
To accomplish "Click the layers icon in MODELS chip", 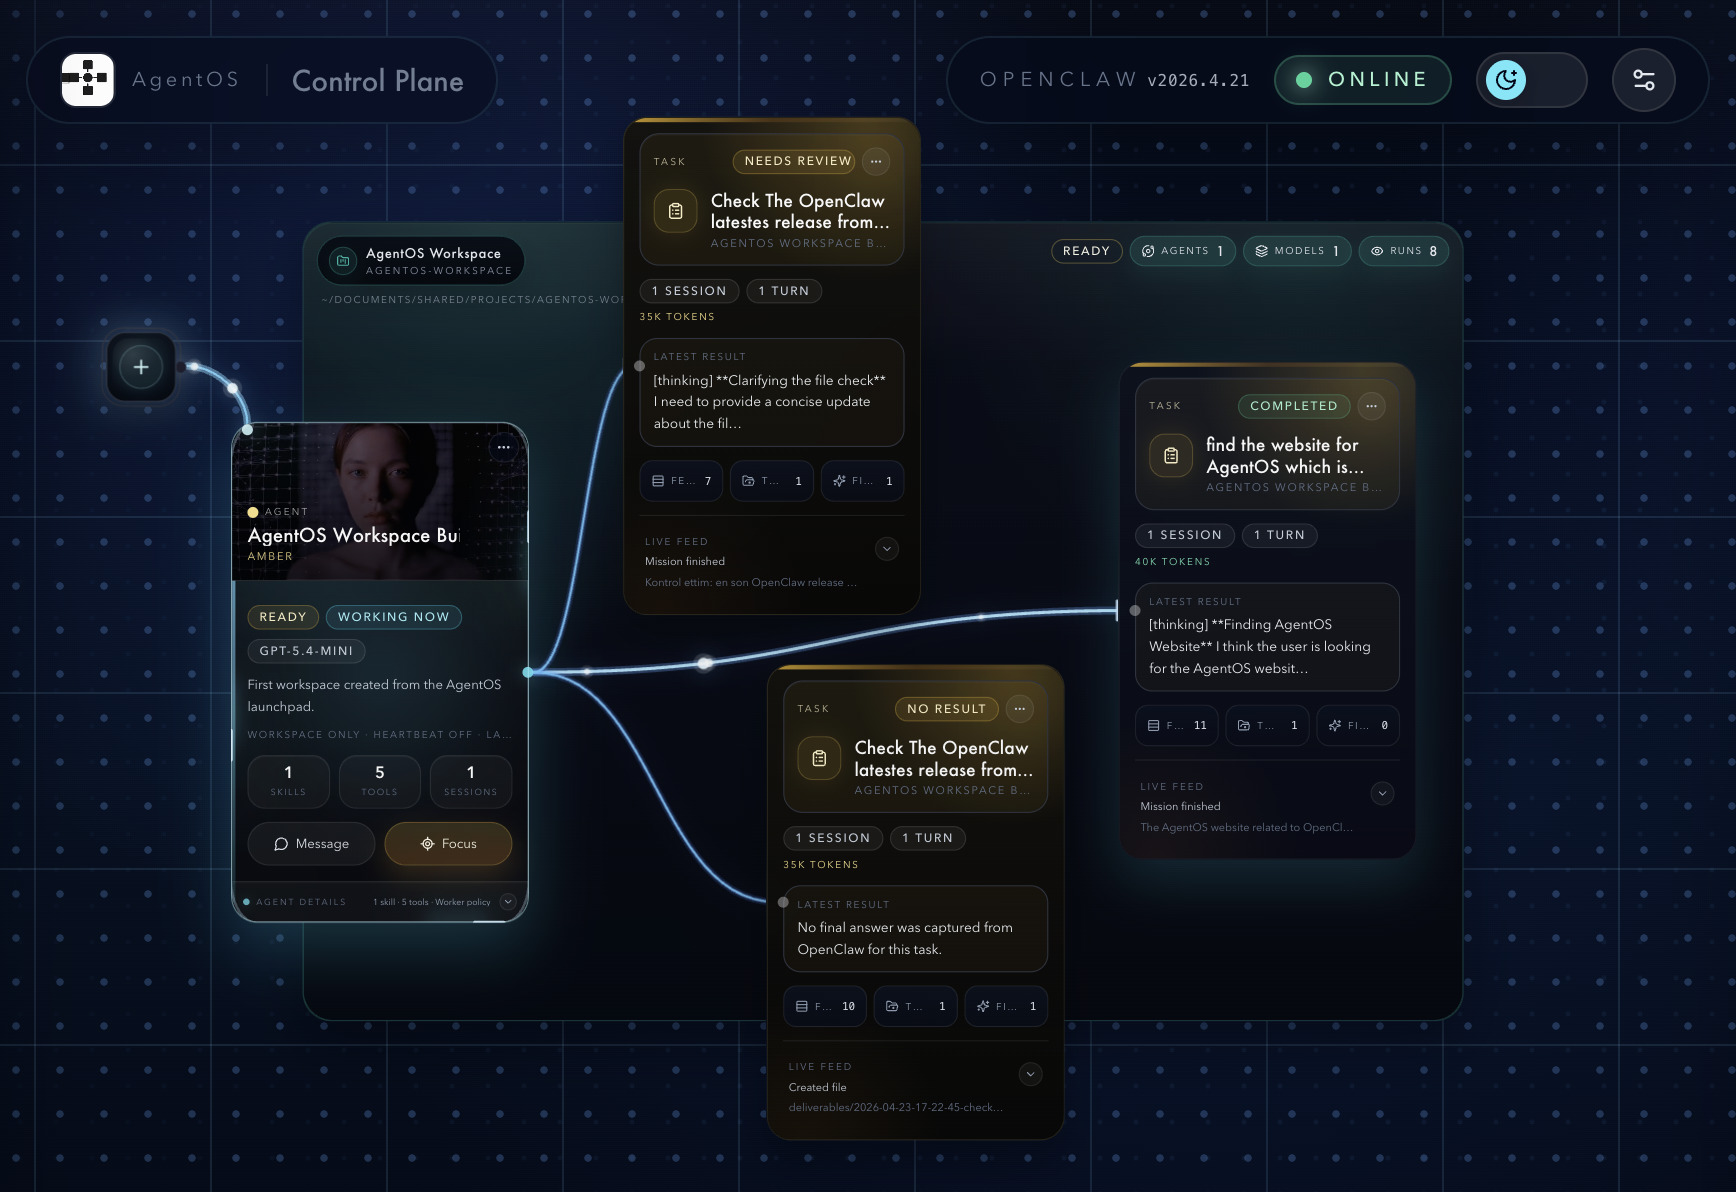I will [x=1262, y=251].
